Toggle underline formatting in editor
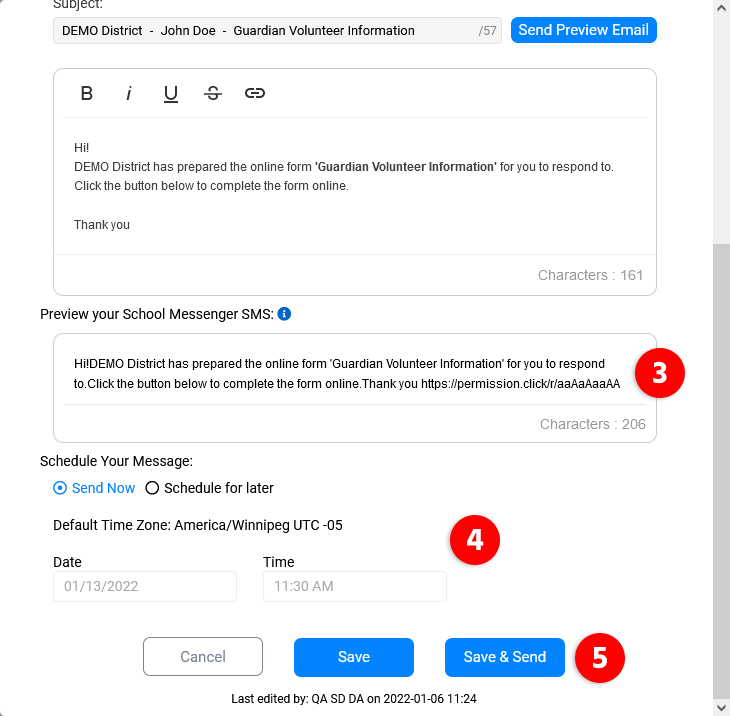The image size is (730, 716). coord(171,93)
